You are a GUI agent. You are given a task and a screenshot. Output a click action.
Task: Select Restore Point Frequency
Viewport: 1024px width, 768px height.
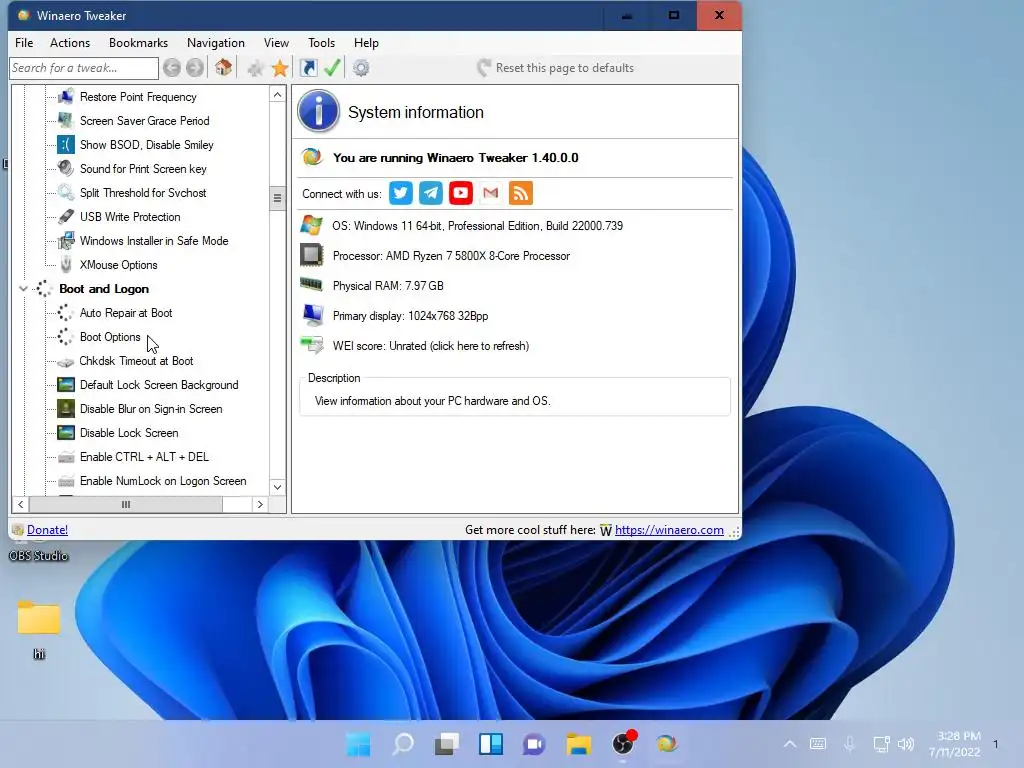[138, 97]
